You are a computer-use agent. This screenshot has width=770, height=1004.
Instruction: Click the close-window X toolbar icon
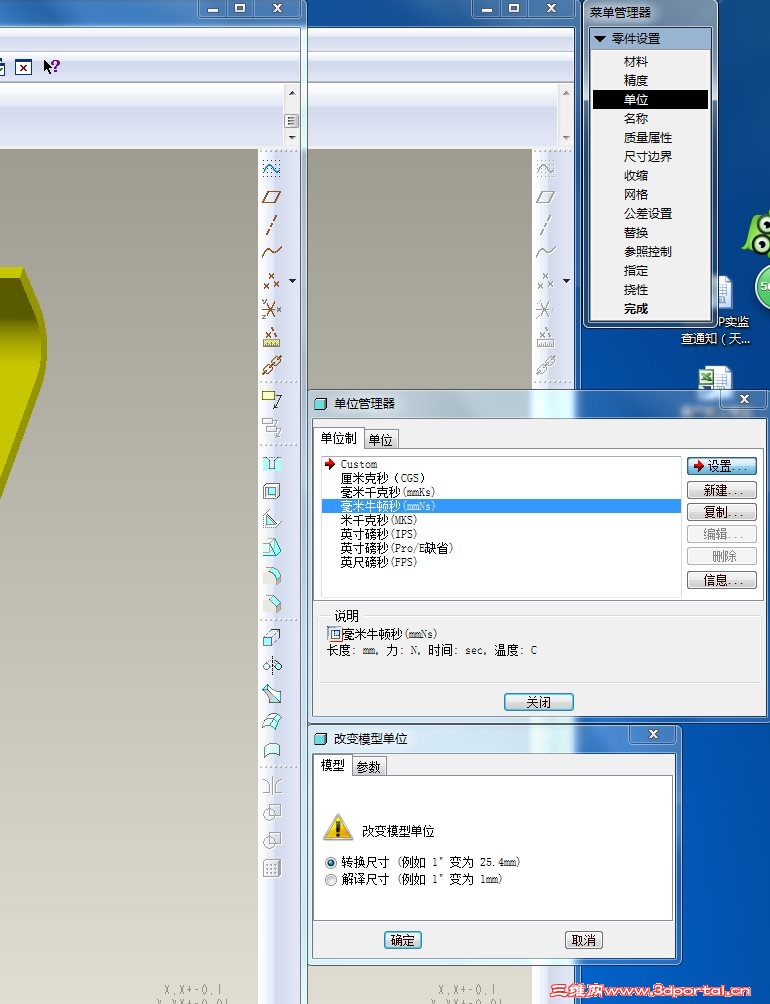[24, 67]
